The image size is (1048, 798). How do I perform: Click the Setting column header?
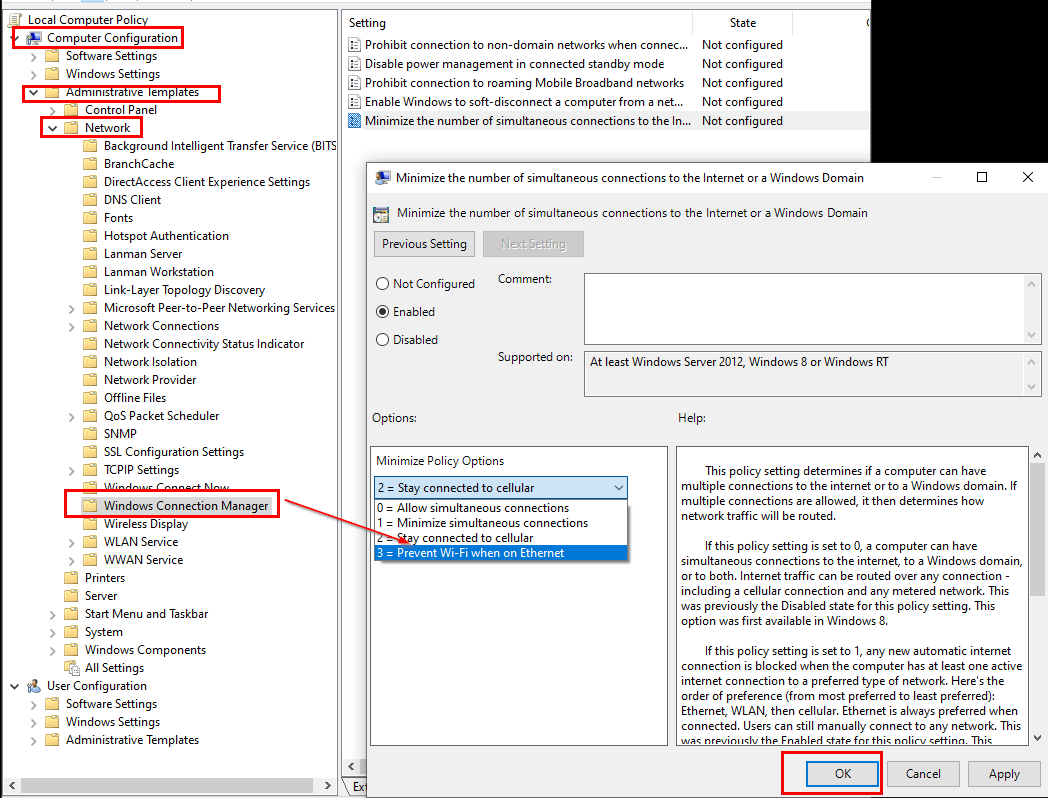coord(518,23)
